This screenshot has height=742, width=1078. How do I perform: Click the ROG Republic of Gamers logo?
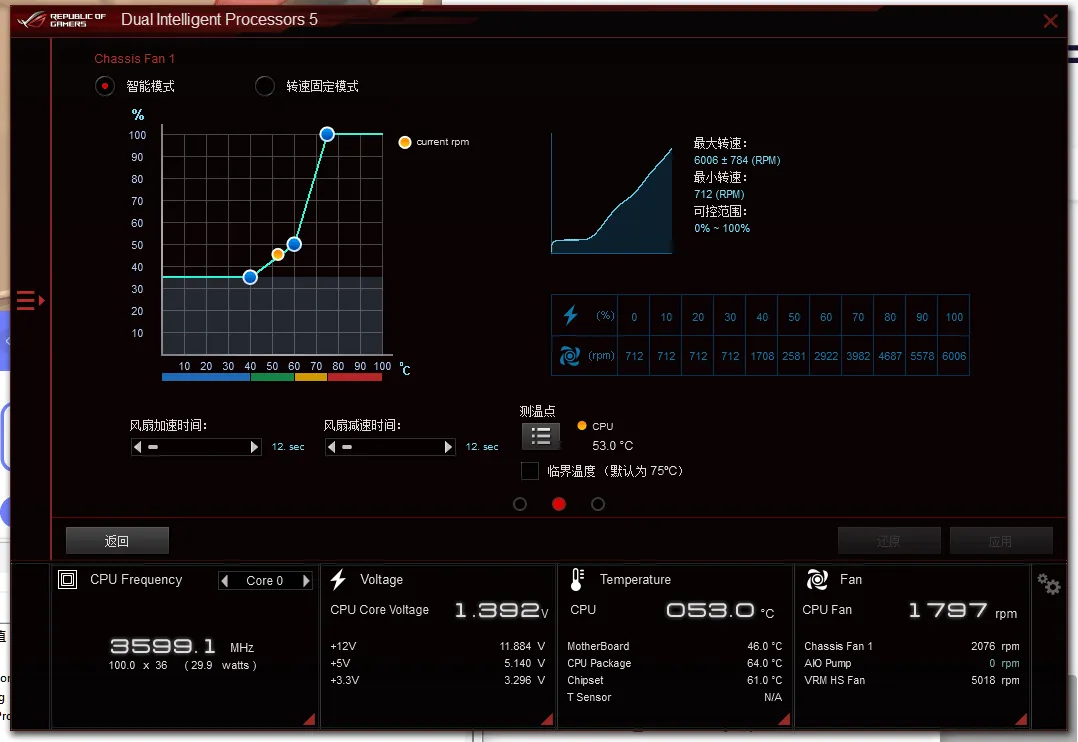(x=61, y=19)
